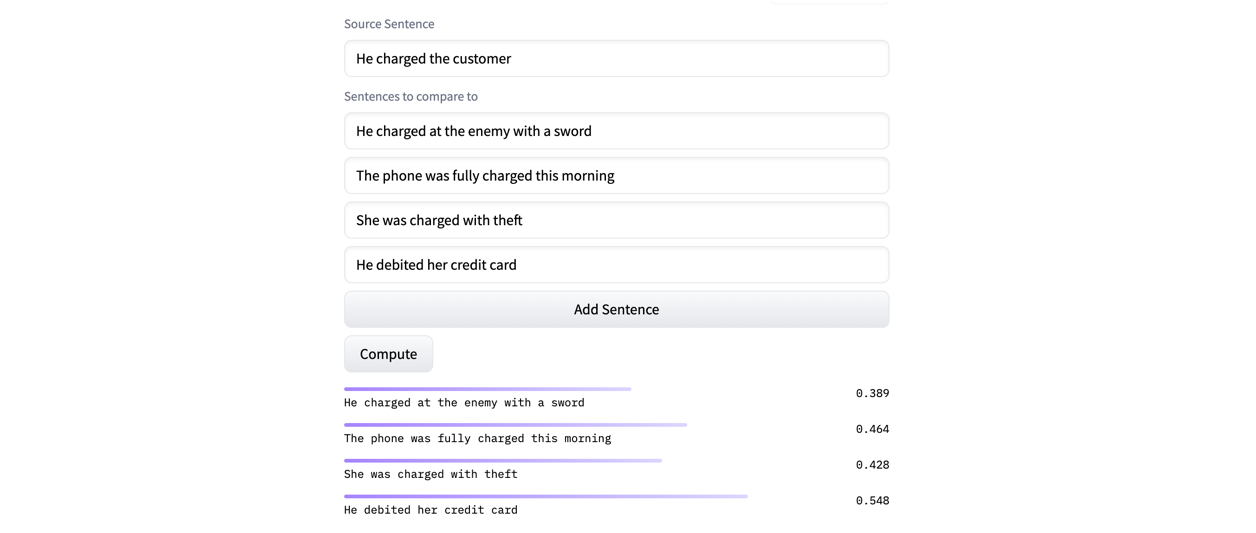Image resolution: width=1256 pixels, height=533 pixels.
Task: Click the 'She was charged with theft' input
Action: pyautogui.click(x=616, y=220)
